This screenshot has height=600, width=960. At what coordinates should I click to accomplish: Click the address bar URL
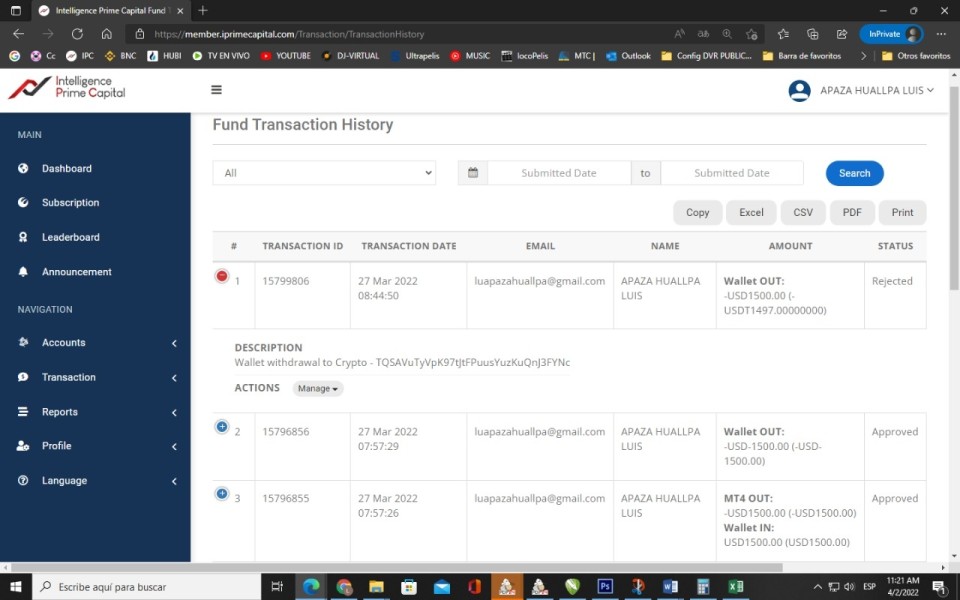tap(289, 34)
